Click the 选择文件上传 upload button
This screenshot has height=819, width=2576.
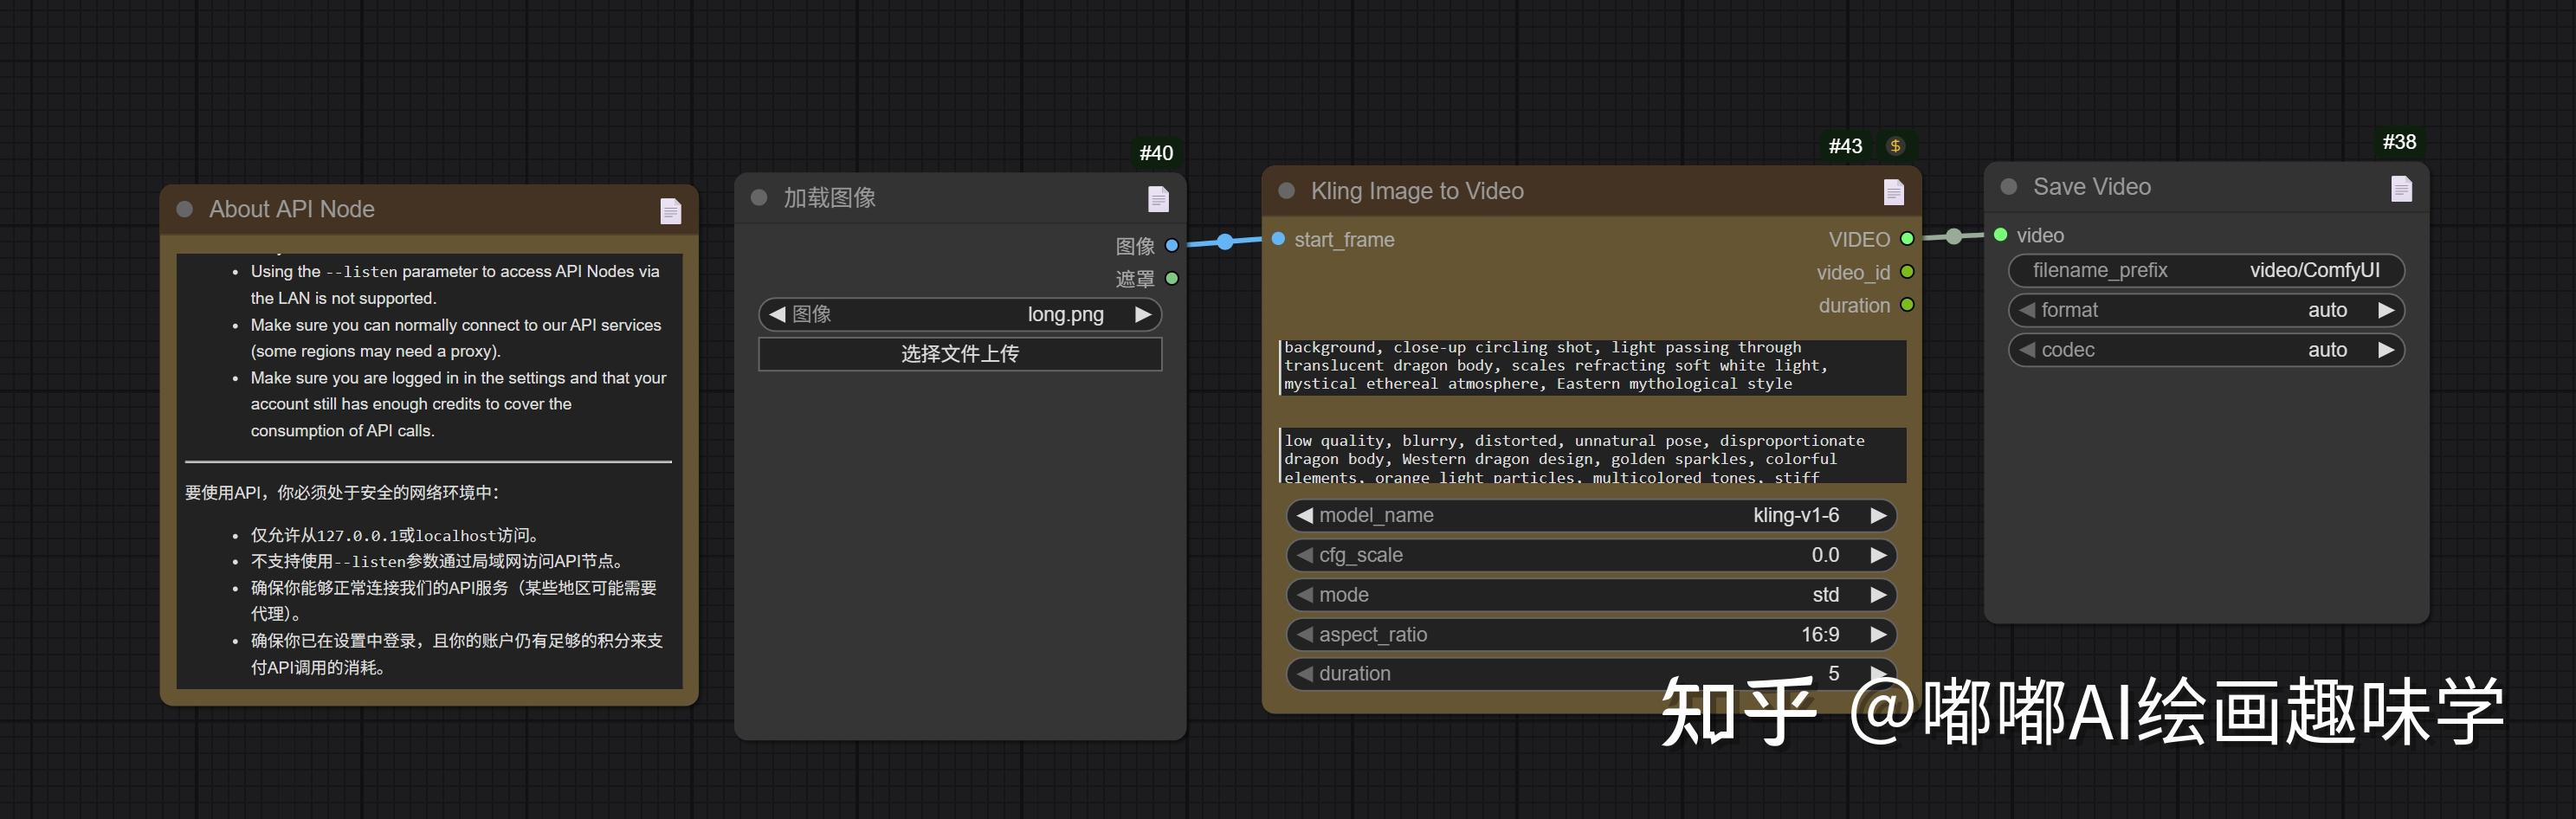(x=959, y=354)
